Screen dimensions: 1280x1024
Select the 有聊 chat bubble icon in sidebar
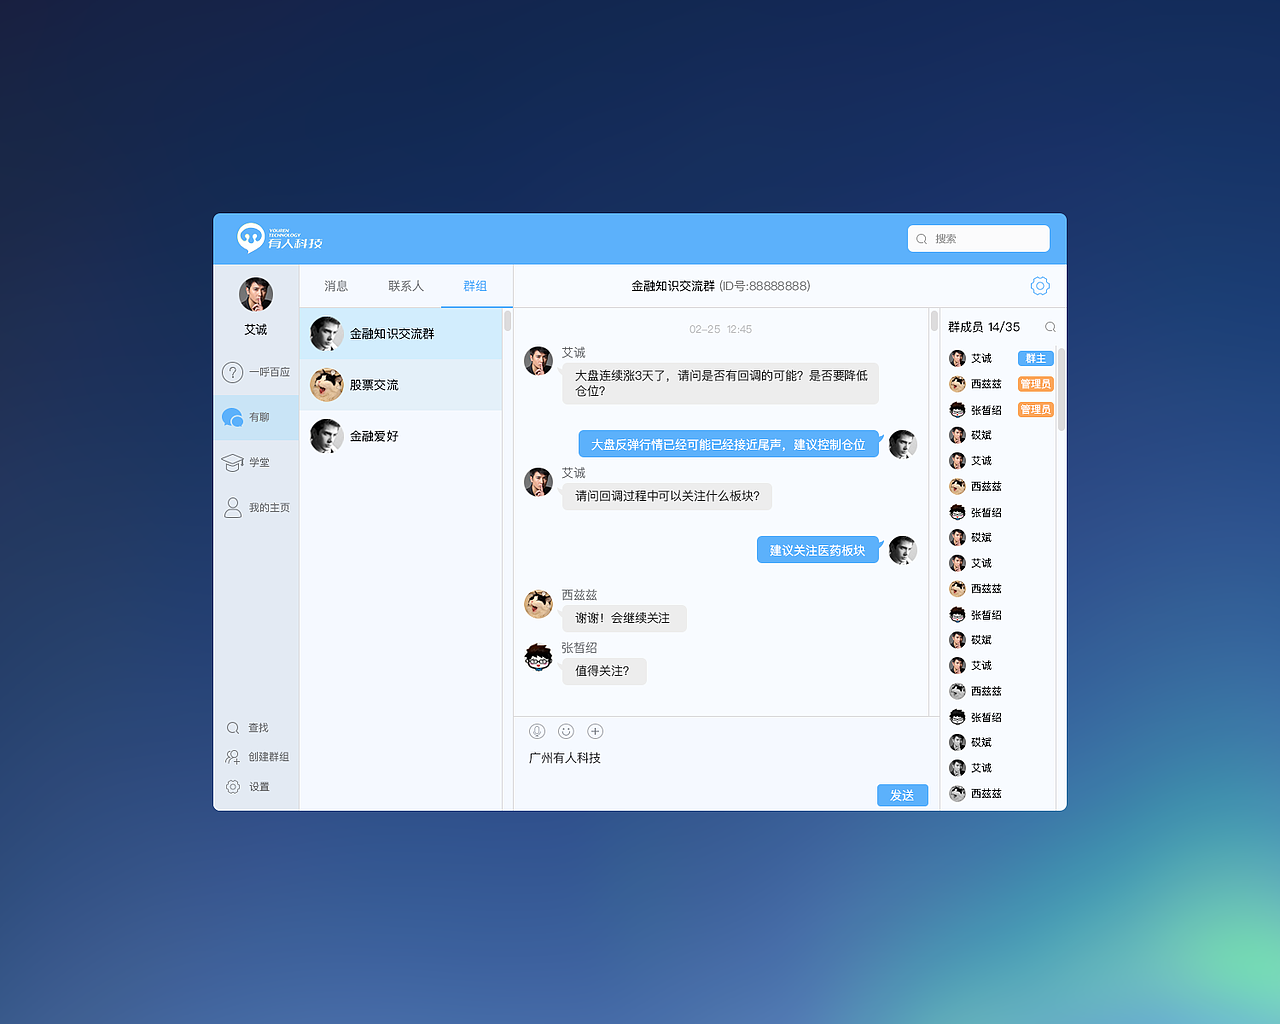(x=234, y=417)
